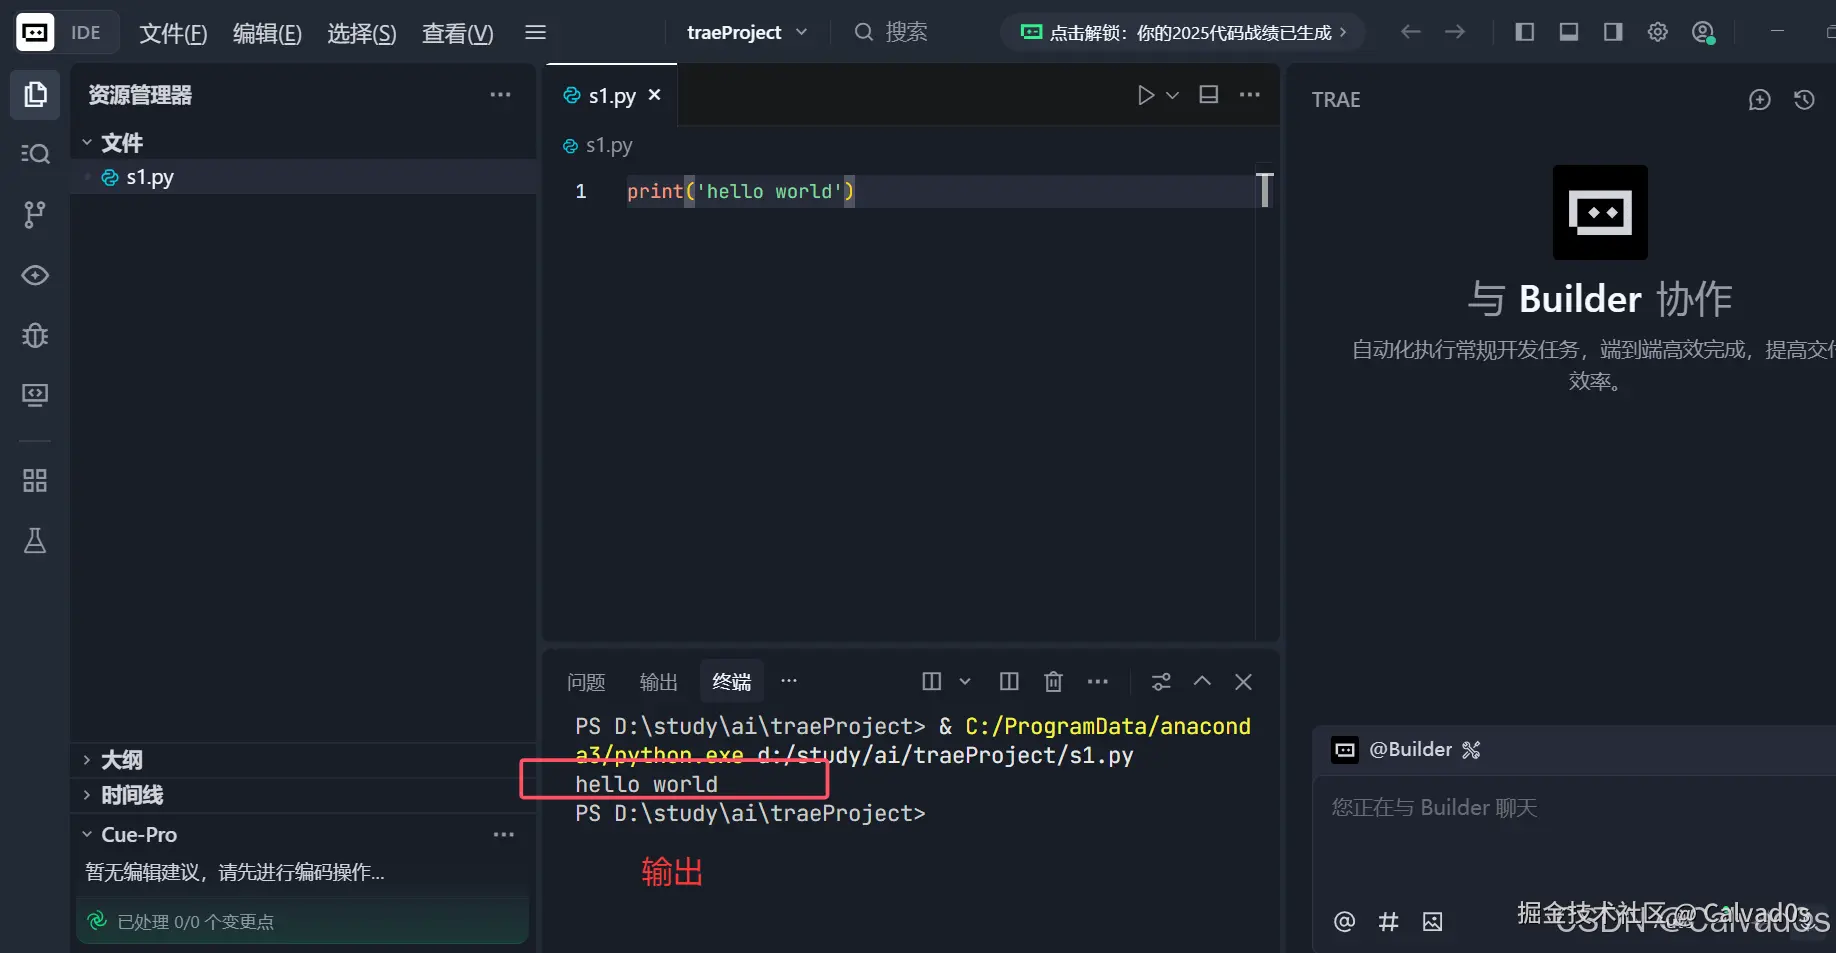The width and height of the screenshot is (1836, 953).
Task: Maximize the terminal panel size
Action: (1203, 682)
